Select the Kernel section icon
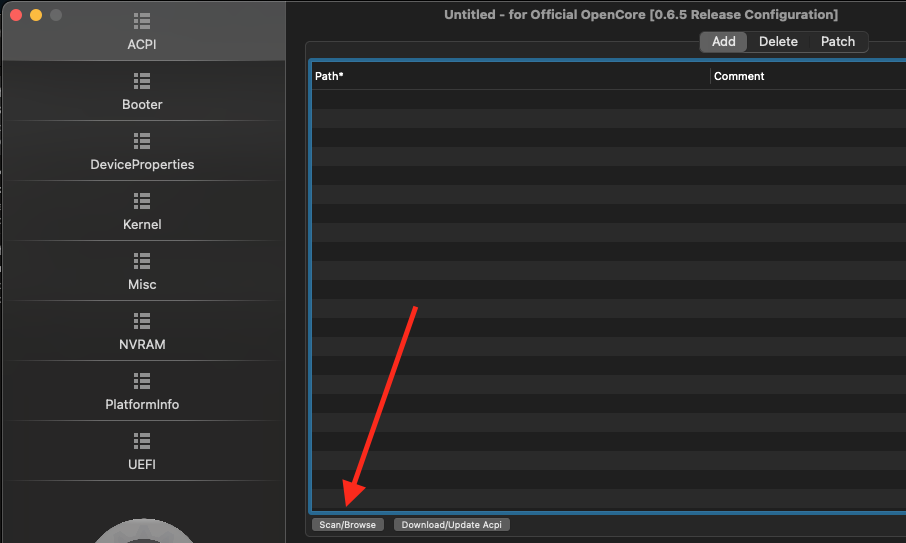This screenshot has height=543, width=906. tap(142, 201)
